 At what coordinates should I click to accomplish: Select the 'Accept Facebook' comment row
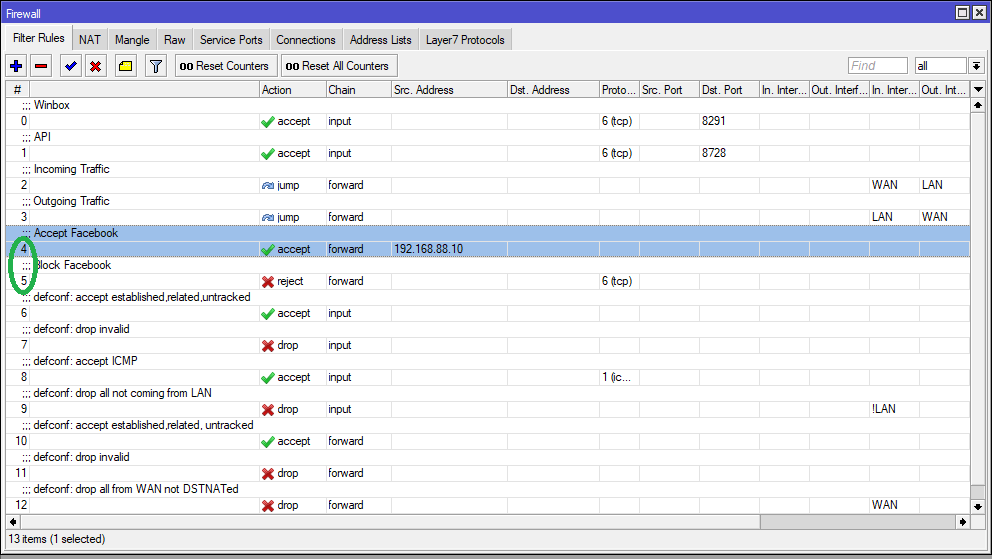point(487,233)
